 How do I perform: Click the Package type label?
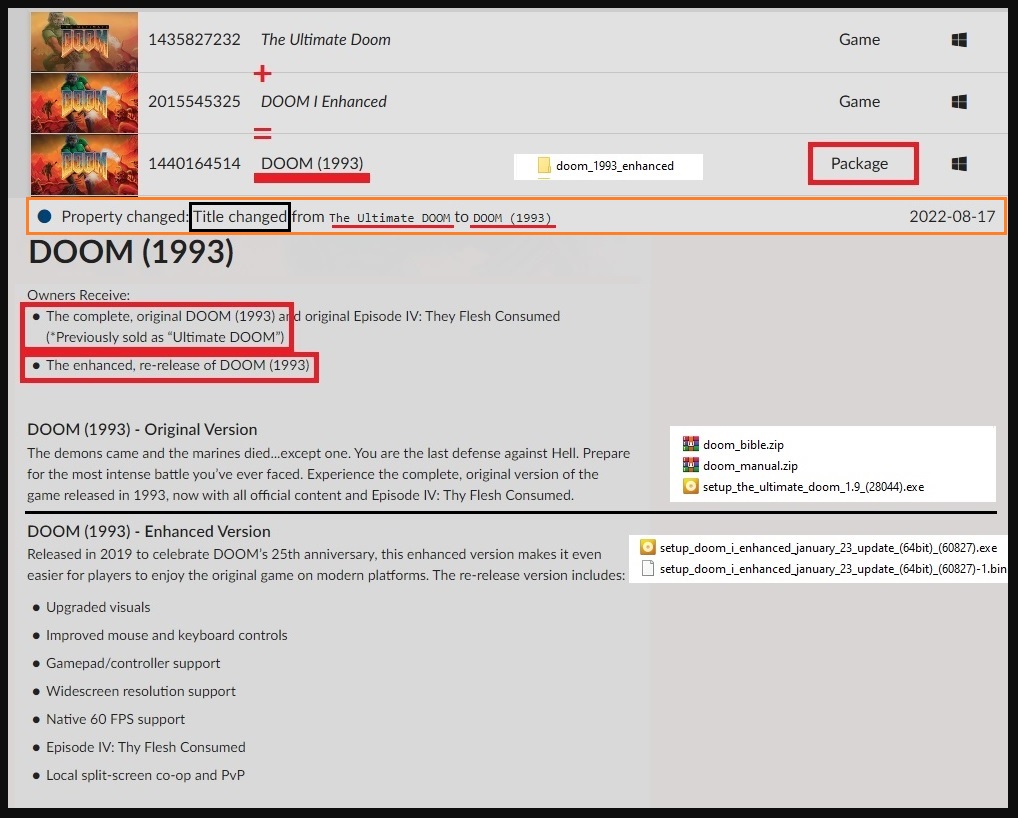tap(859, 164)
